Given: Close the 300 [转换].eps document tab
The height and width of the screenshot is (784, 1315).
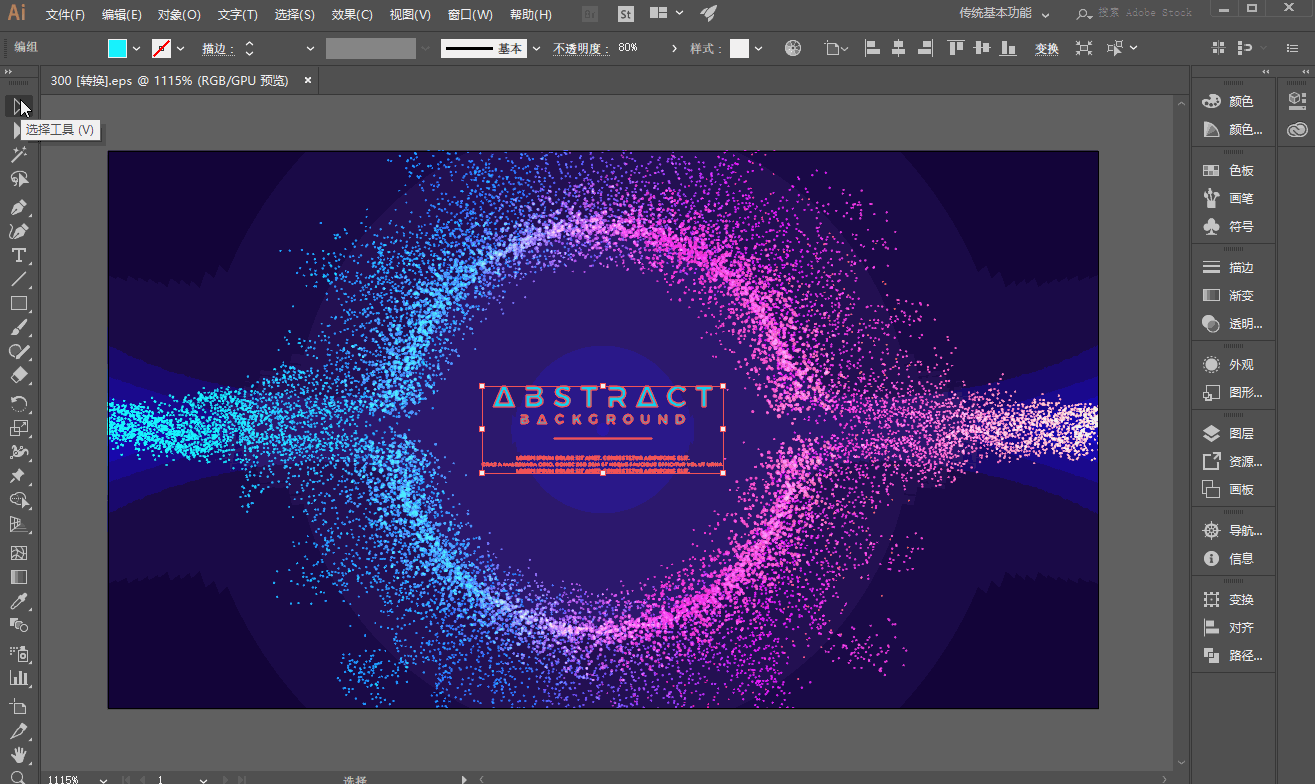Looking at the screenshot, I should coord(308,80).
